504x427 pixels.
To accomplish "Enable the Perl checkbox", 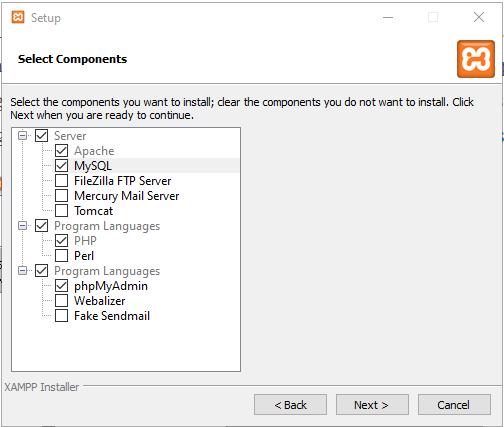I will coord(62,255).
